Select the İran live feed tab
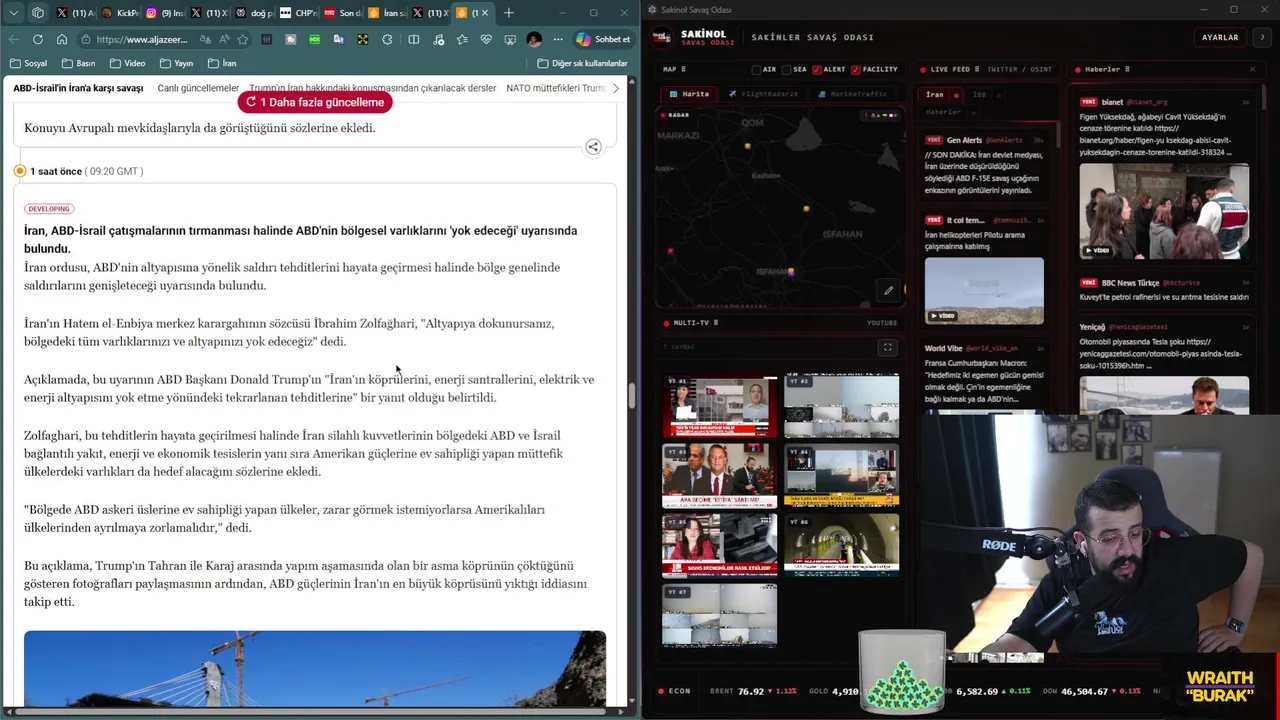This screenshot has width=1280, height=720. tap(935, 95)
